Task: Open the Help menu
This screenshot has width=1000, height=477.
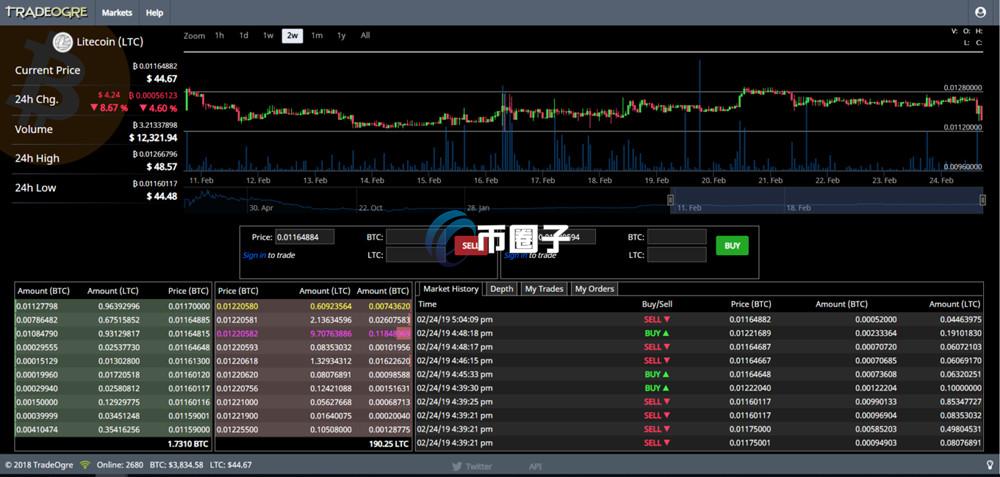Action: click(154, 13)
